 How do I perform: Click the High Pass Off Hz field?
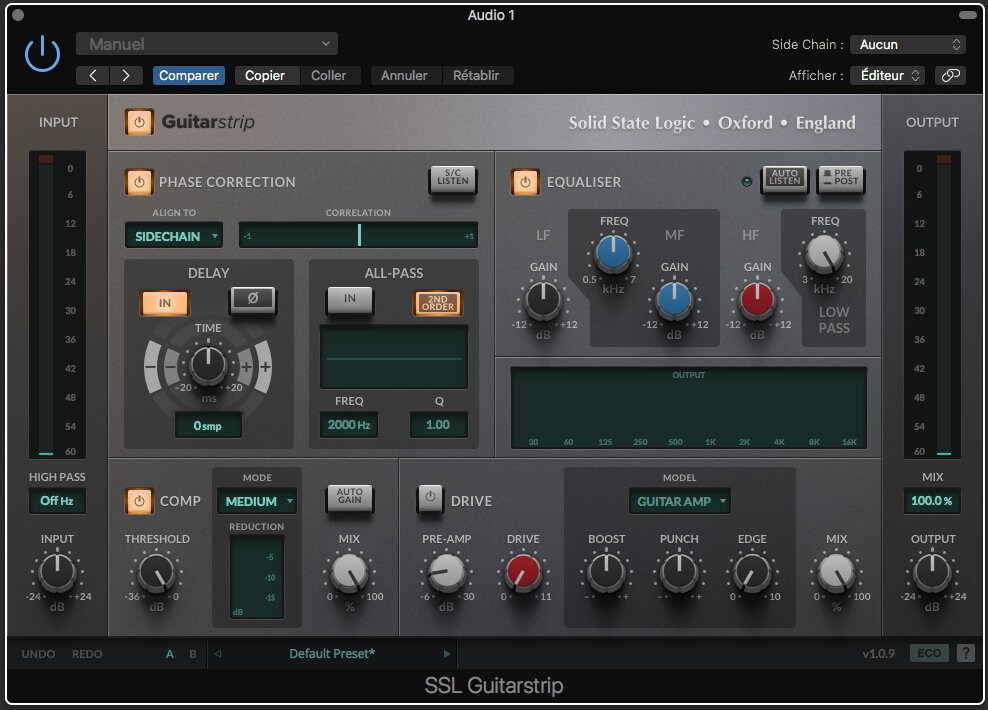[x=57, y=501]
